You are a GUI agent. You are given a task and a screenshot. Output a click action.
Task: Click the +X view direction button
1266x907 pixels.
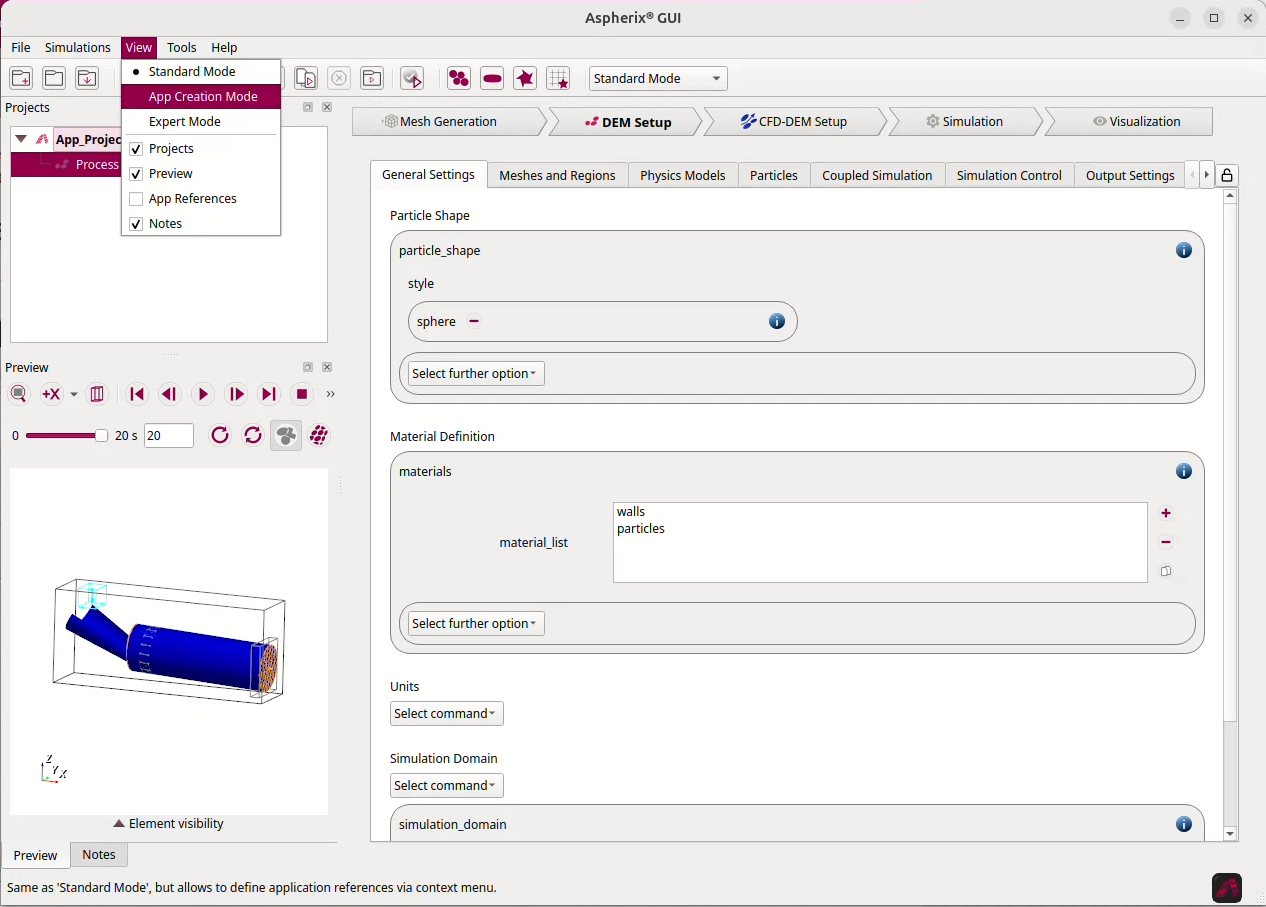[x=51, y=394]
